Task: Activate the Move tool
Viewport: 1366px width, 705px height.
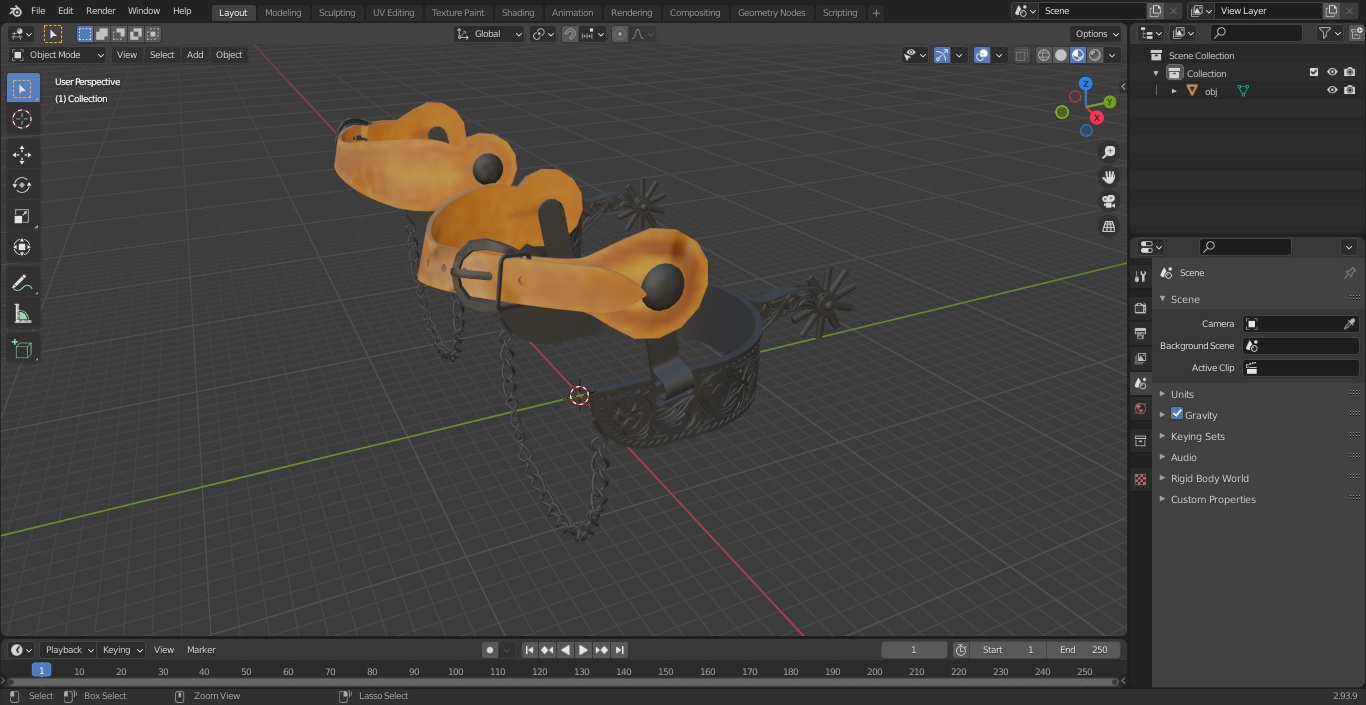Action: pyautogui.click(x=22, y=154)
